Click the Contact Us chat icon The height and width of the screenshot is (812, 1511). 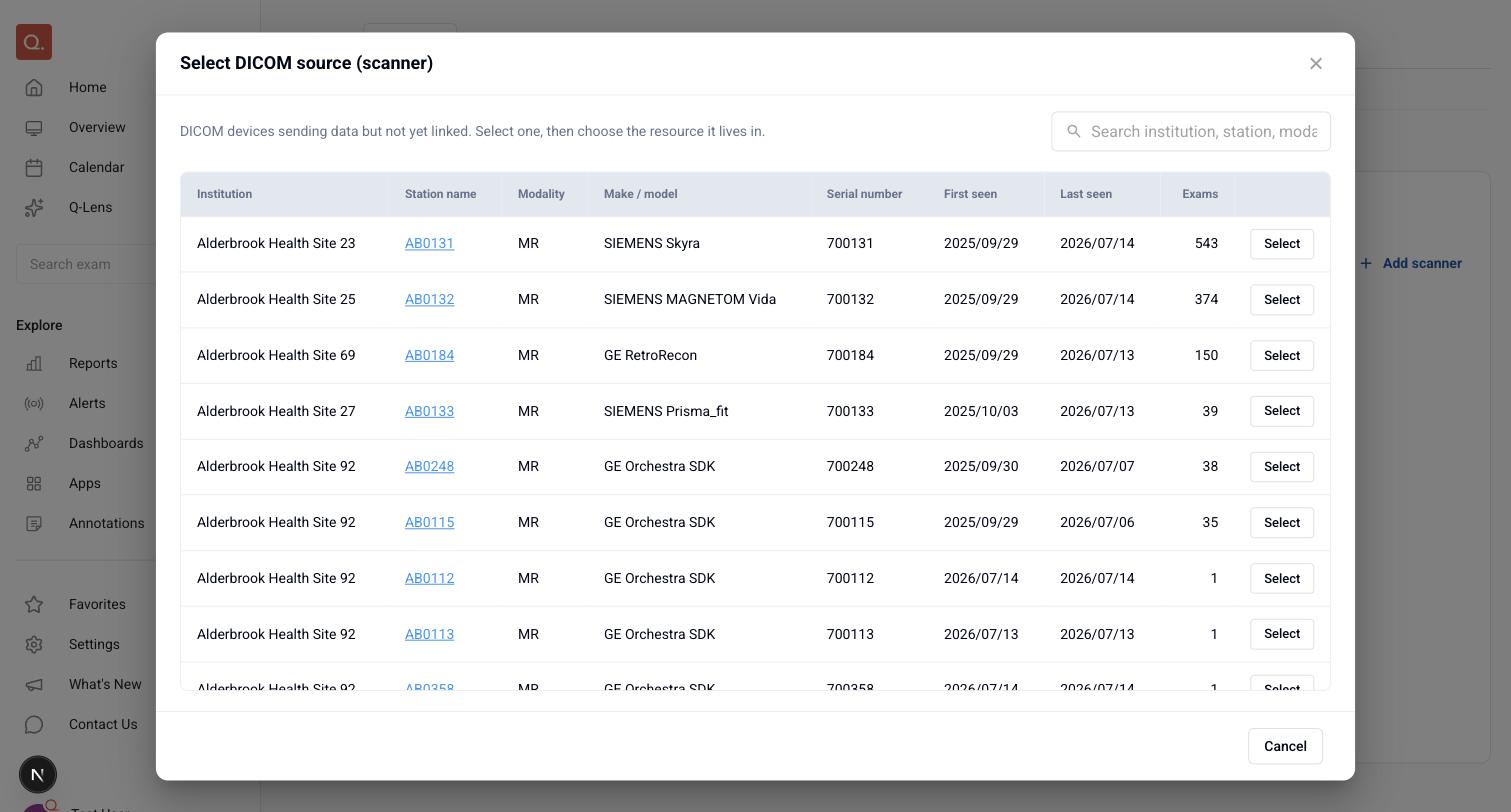[x=34, y=724]
